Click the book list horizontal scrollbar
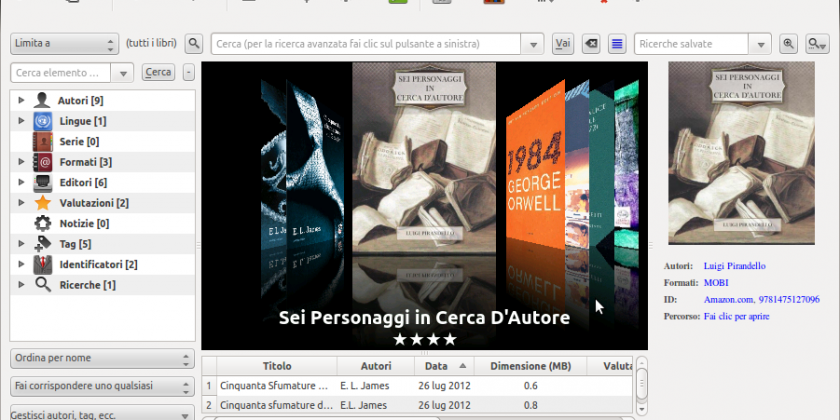This screenshot has width=840, height=420. click(x=418, y=418)
